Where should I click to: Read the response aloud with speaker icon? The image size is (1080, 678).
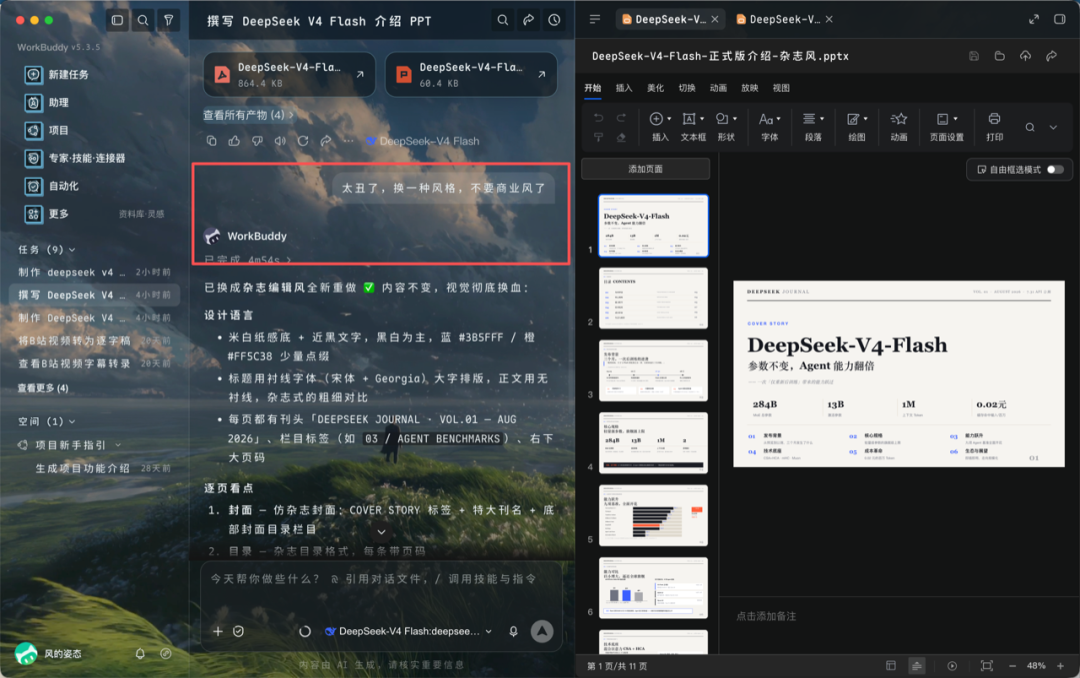pos(280,141)
